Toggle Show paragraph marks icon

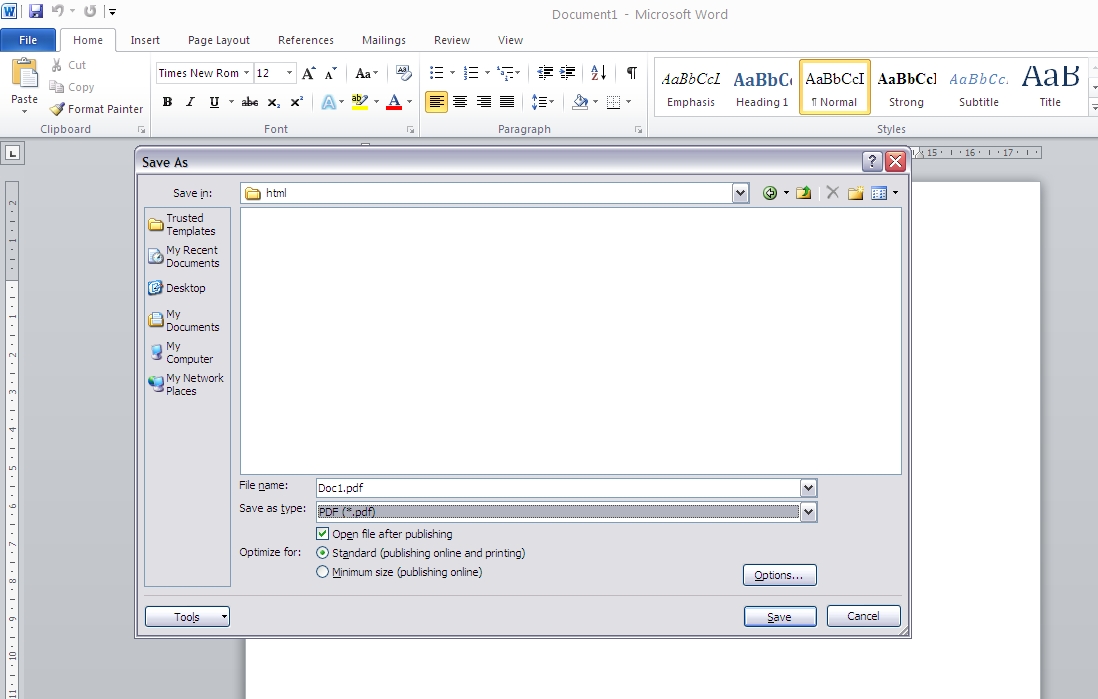[x=632, y=73]
